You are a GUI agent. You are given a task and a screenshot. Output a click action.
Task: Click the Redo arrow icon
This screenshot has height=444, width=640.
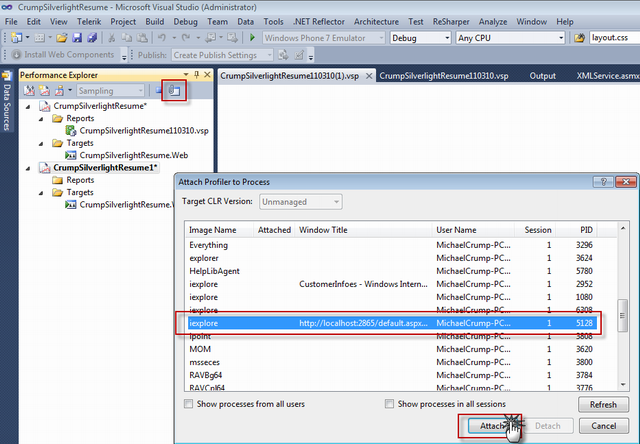click(186, 38)
